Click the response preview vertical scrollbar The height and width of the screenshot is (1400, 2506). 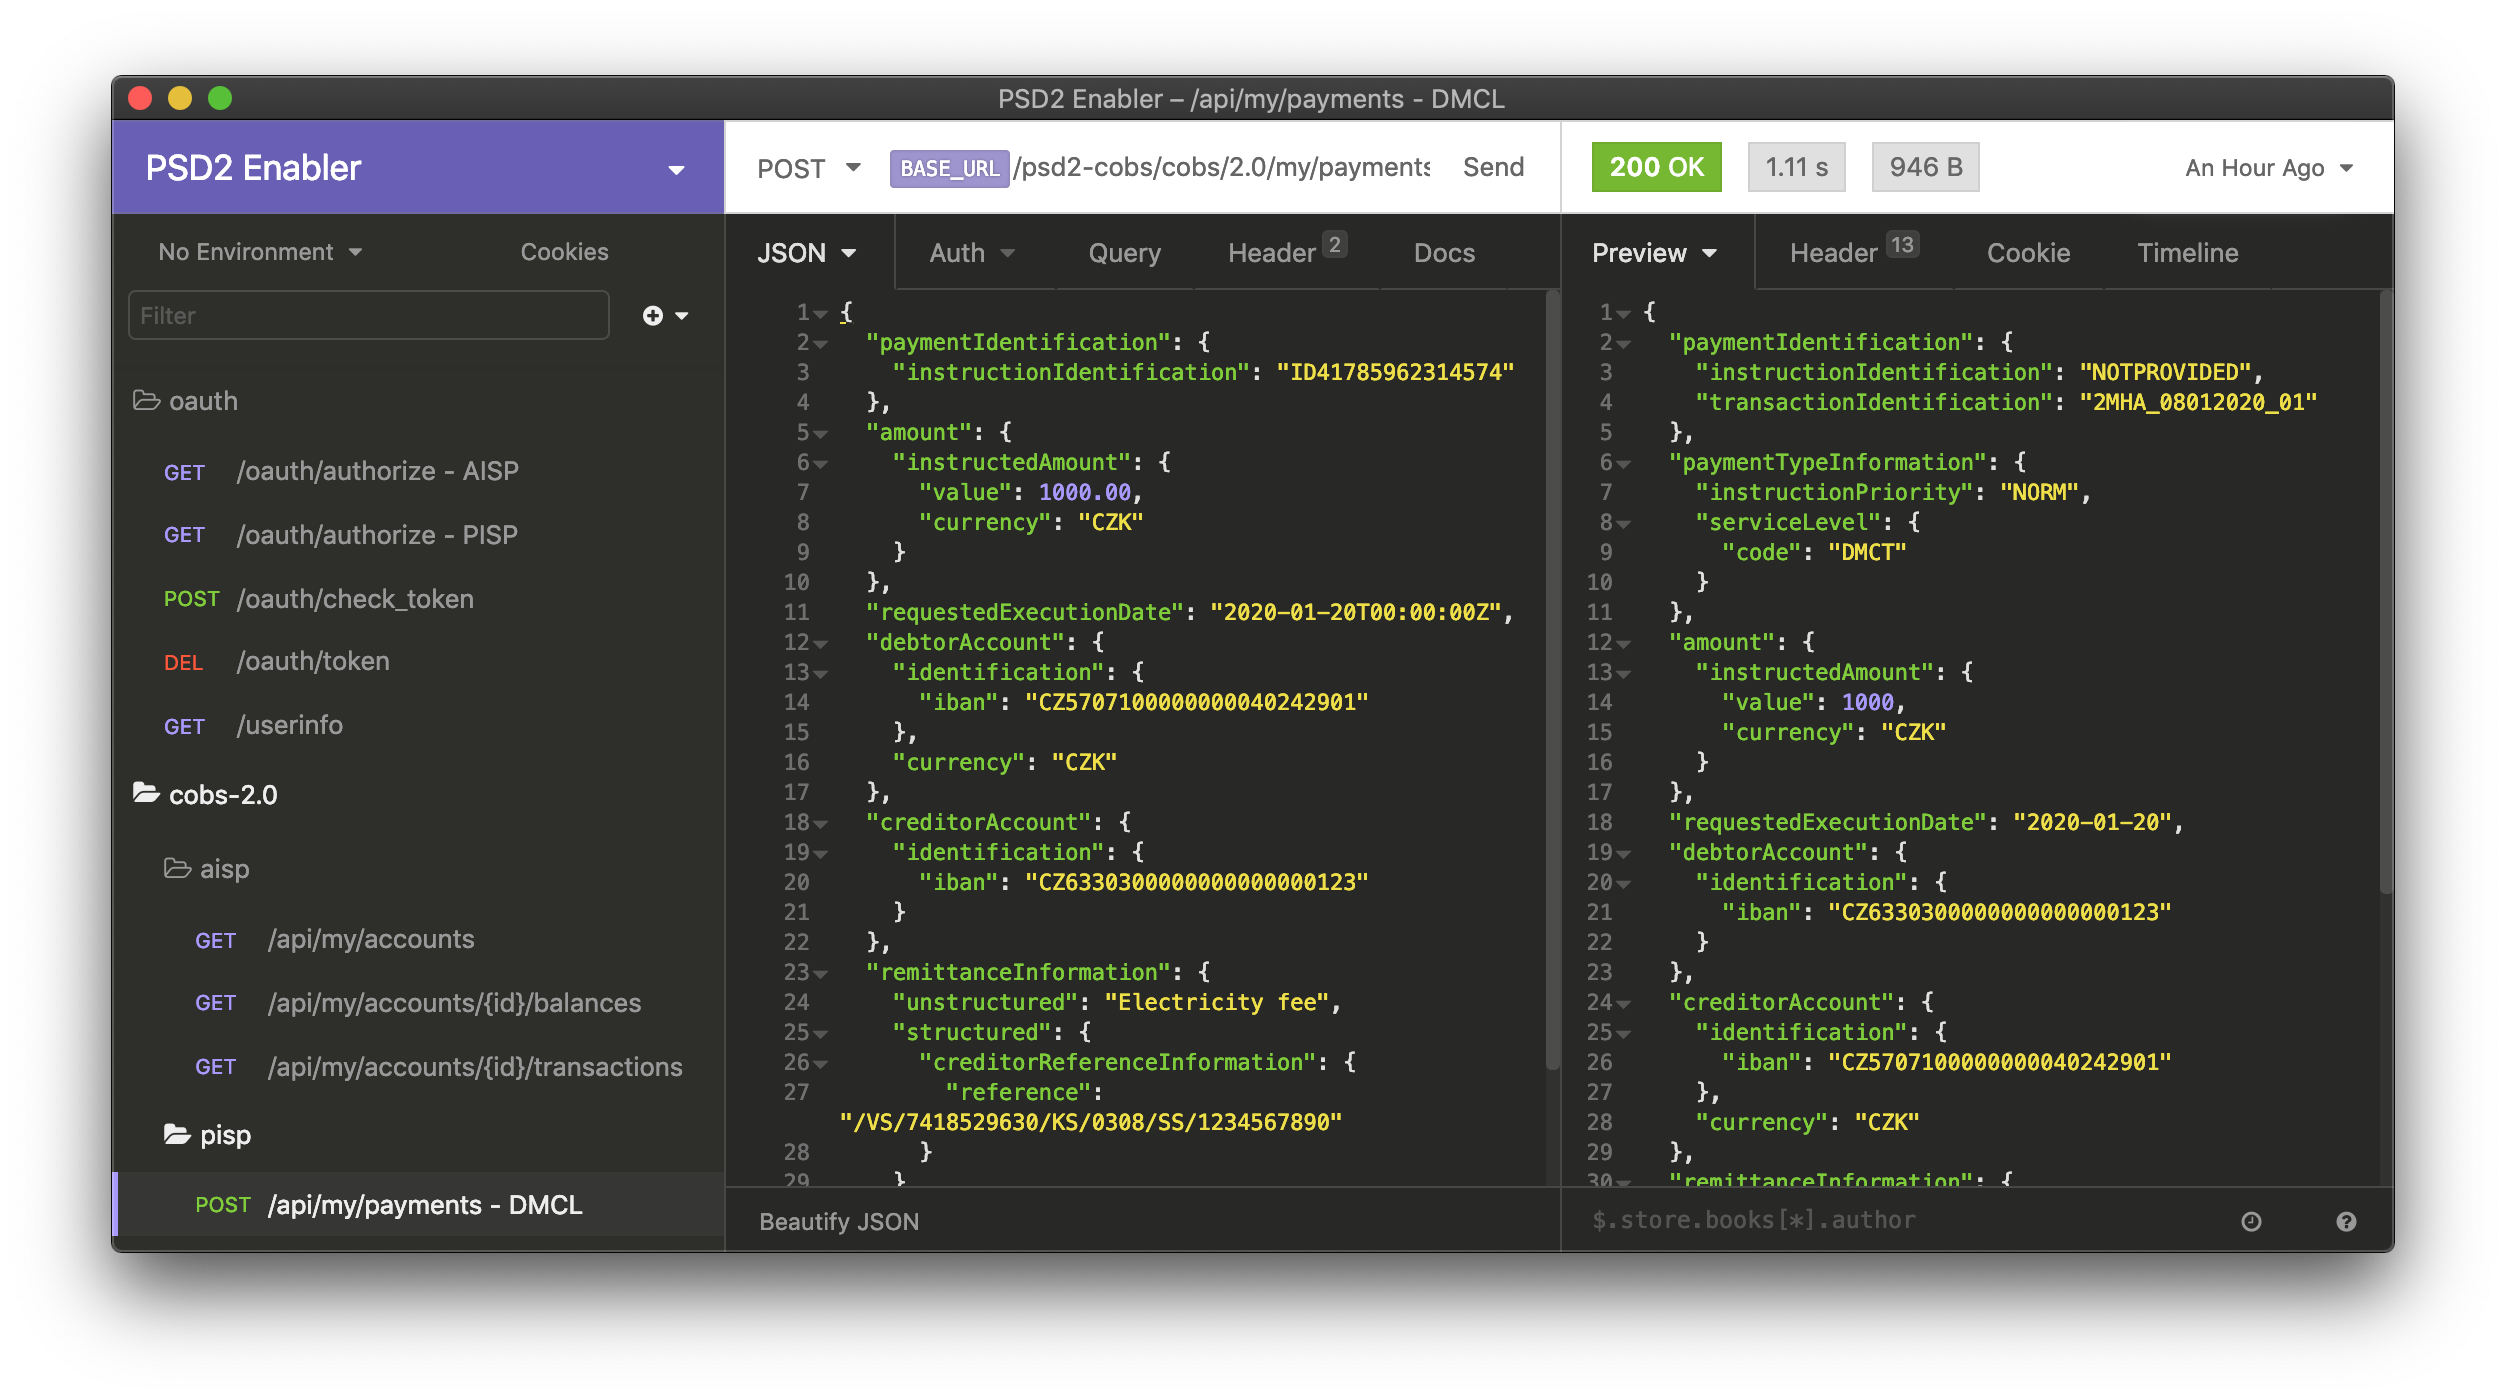[x=2386, y=590]
